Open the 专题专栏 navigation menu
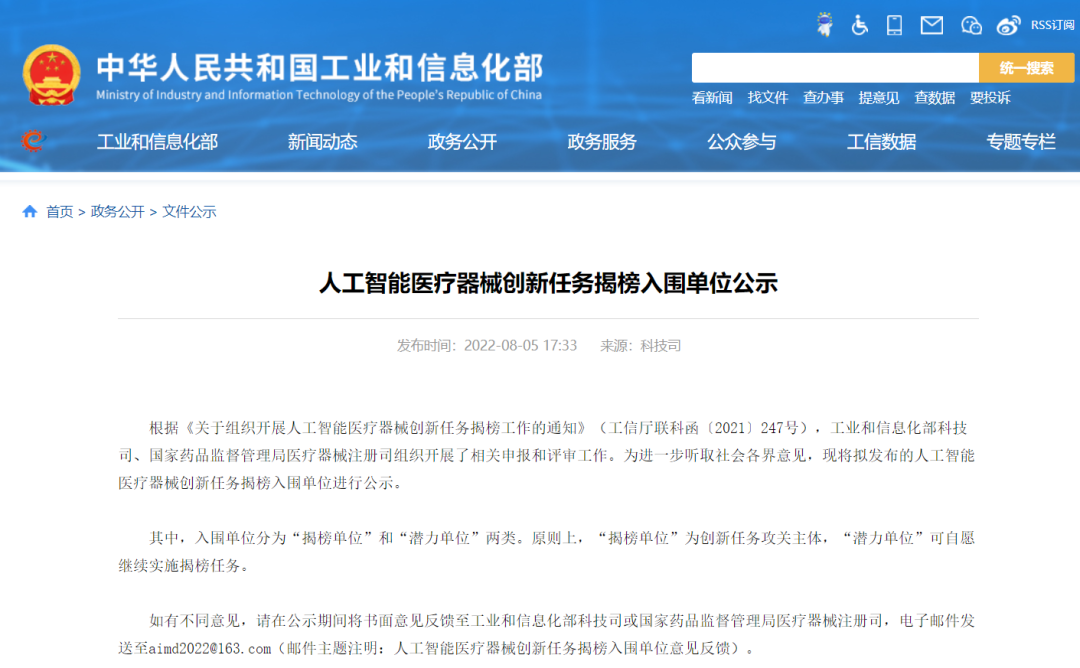 (x=1021, y=142)
